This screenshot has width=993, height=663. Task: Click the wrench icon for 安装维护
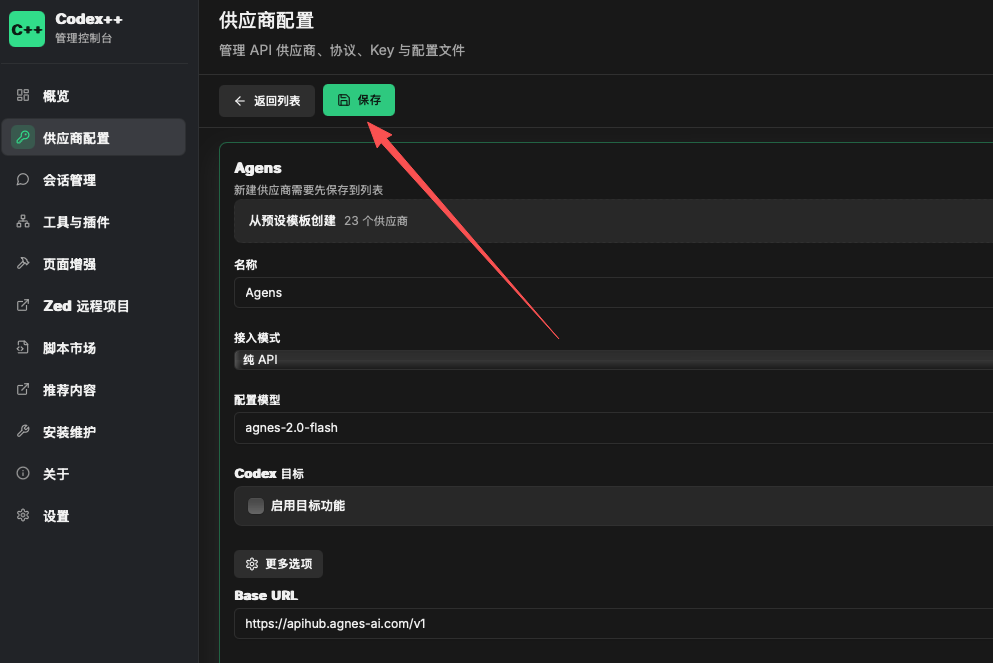23,431
